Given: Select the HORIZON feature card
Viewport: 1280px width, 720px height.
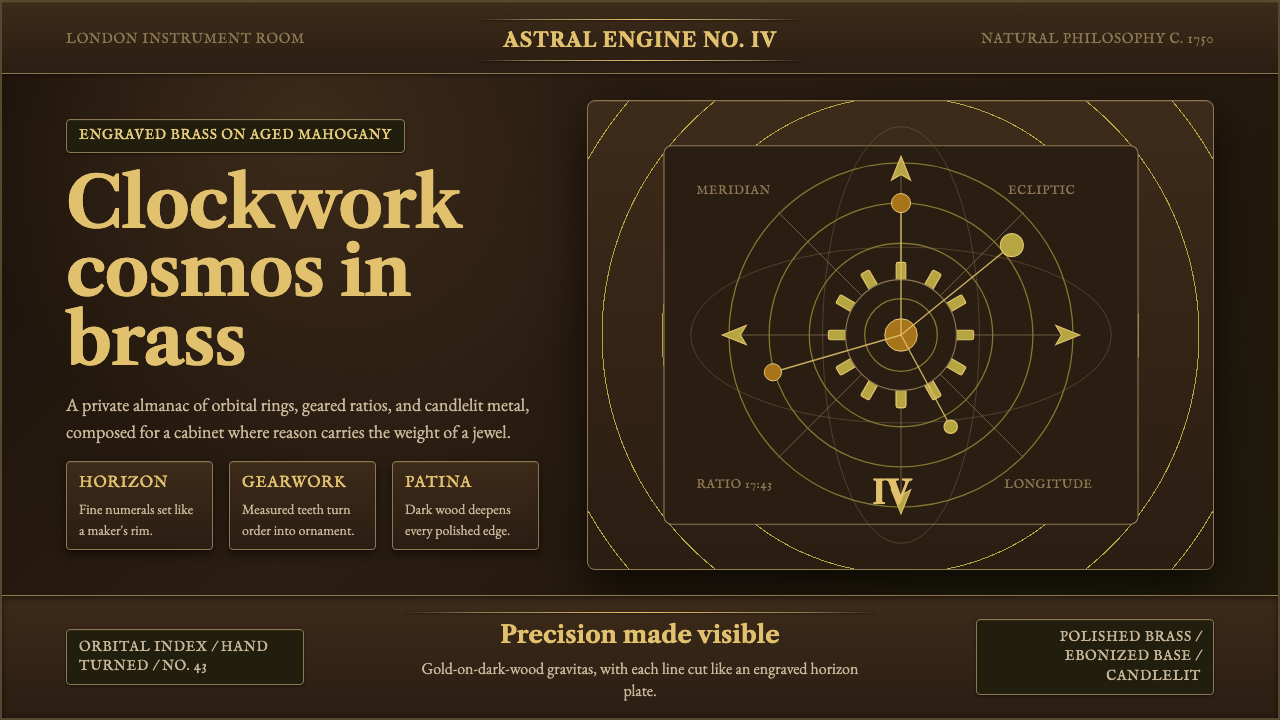Looking at the screenshot, I should (x=139, y=505).
